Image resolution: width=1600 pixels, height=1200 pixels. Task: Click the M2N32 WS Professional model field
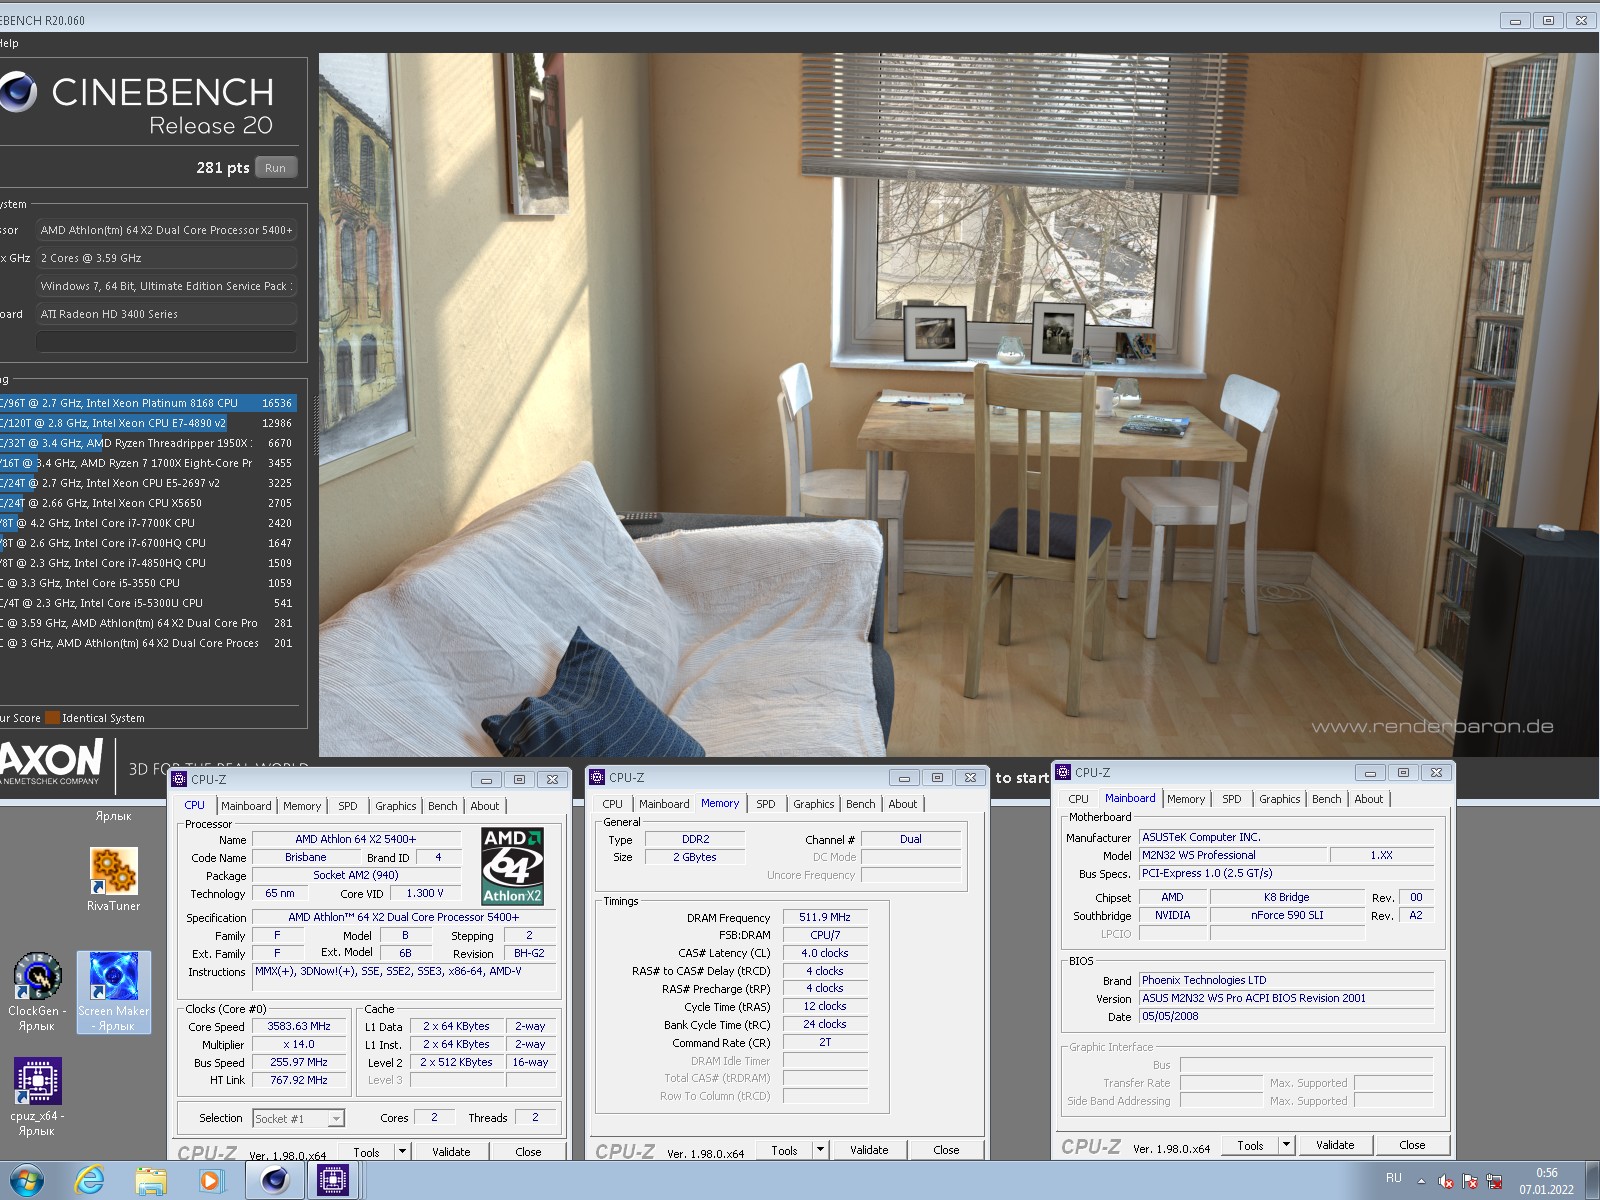coord(1232,855)
